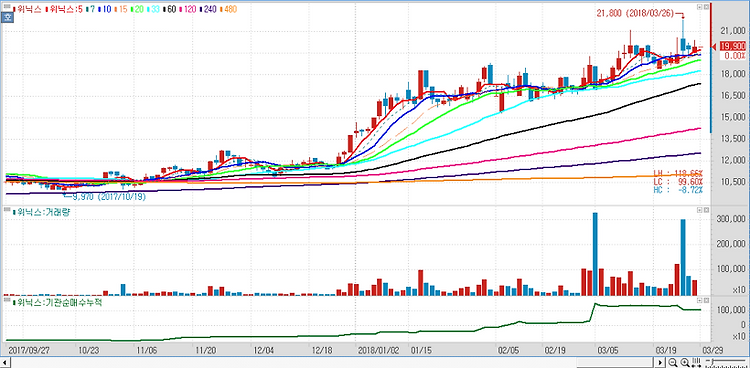Maximize the price chart panel
This screenshot has height=368, width=750.
tap(699, 7)
